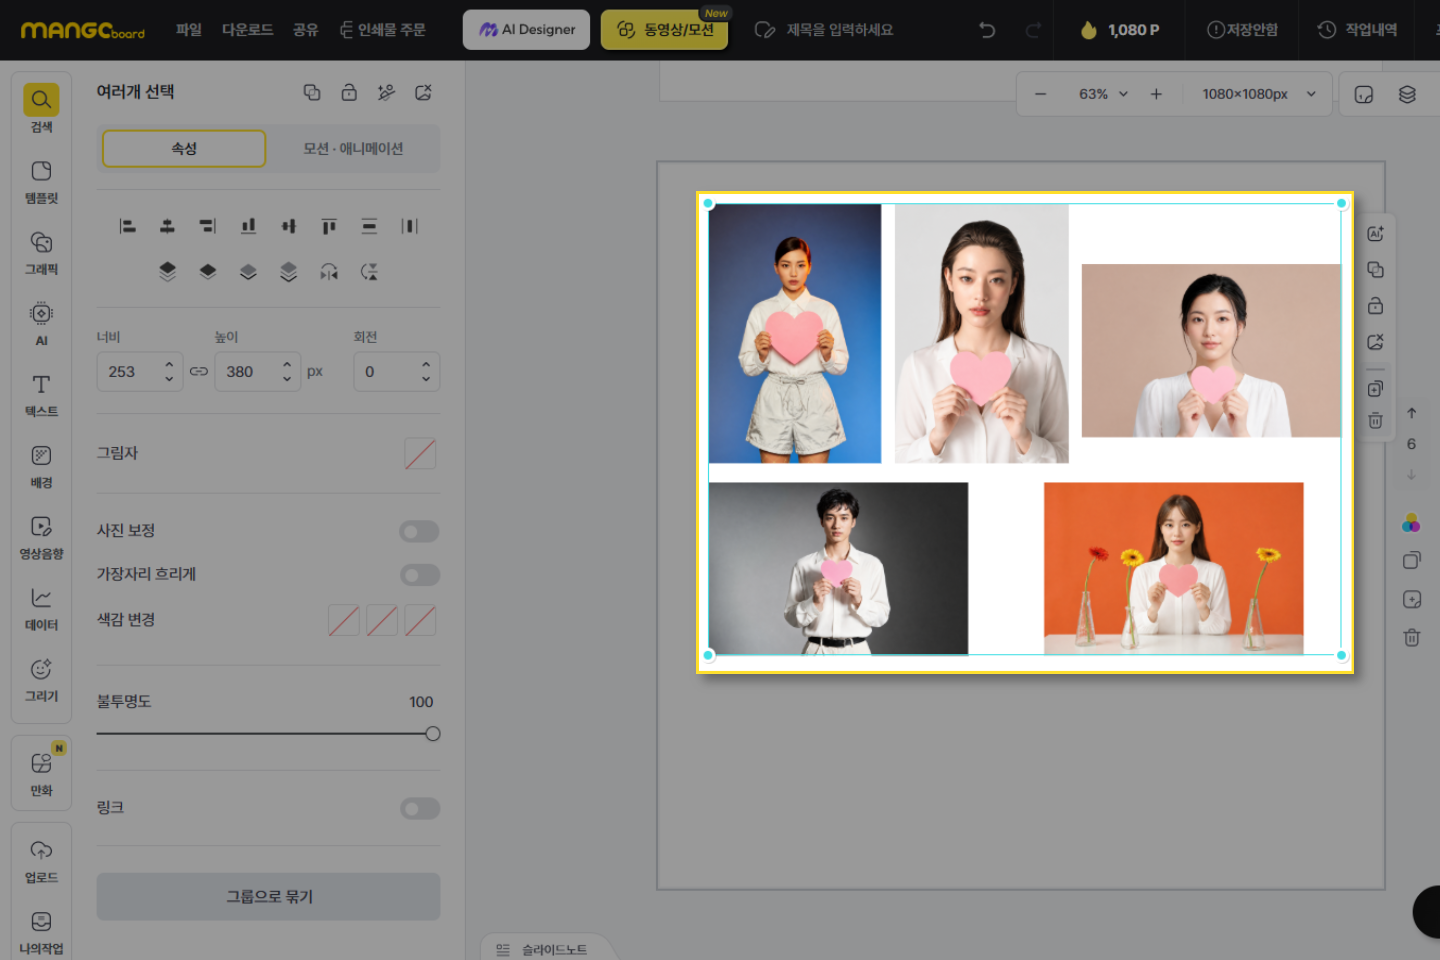Open the 영상음향 video and audio panel

click(x=41, y=536)
